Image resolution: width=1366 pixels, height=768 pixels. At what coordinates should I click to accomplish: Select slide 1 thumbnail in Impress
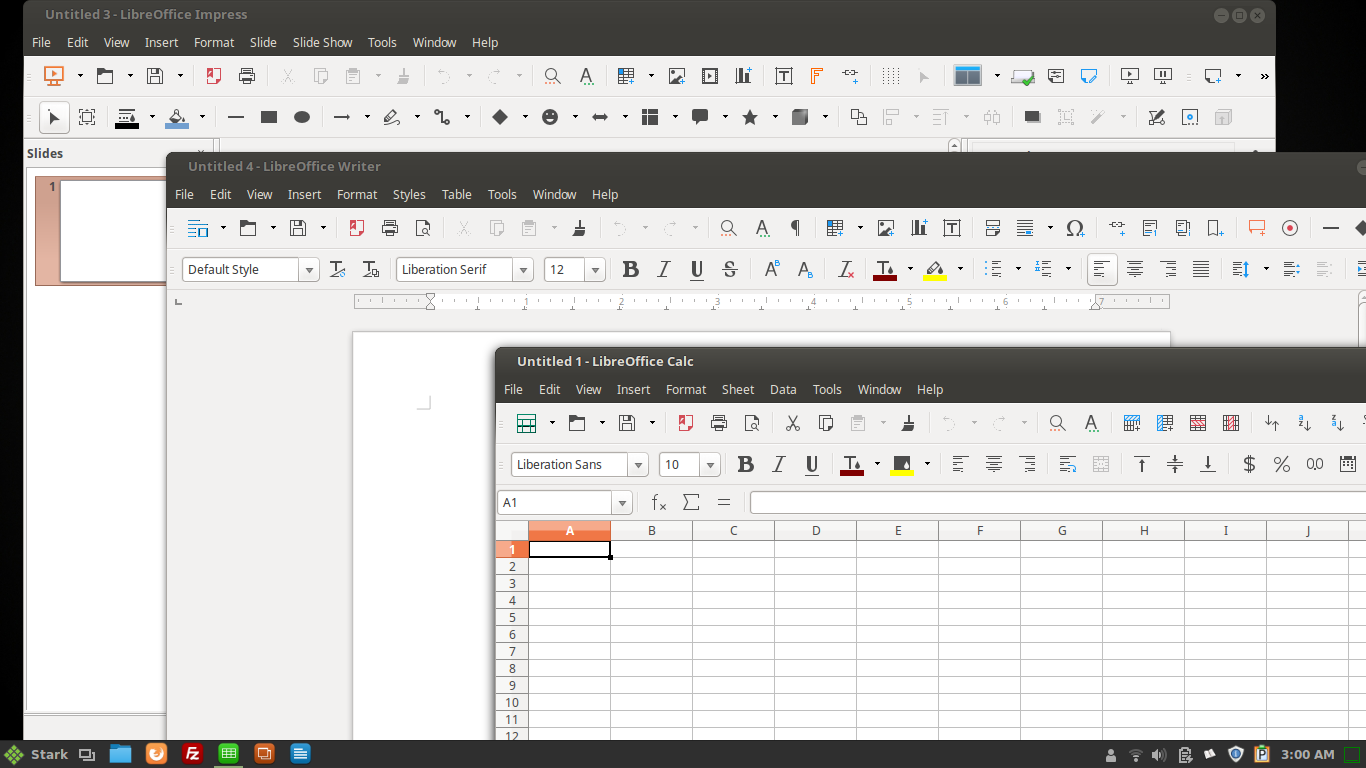click(x=112, y=231)
